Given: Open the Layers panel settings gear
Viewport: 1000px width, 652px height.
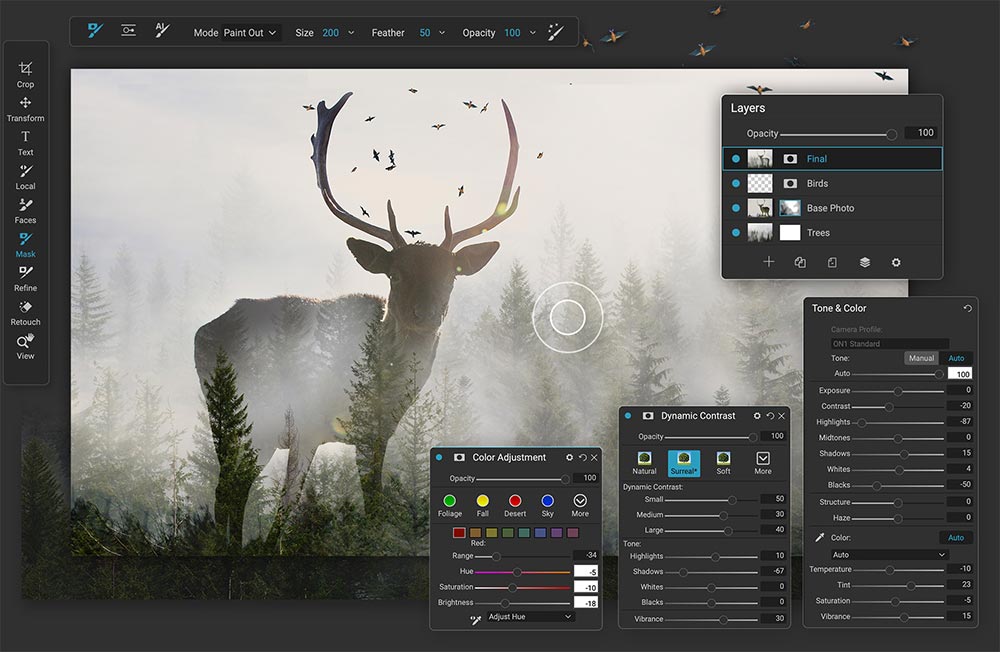Looking at the screenshot, I should point(895,261).
